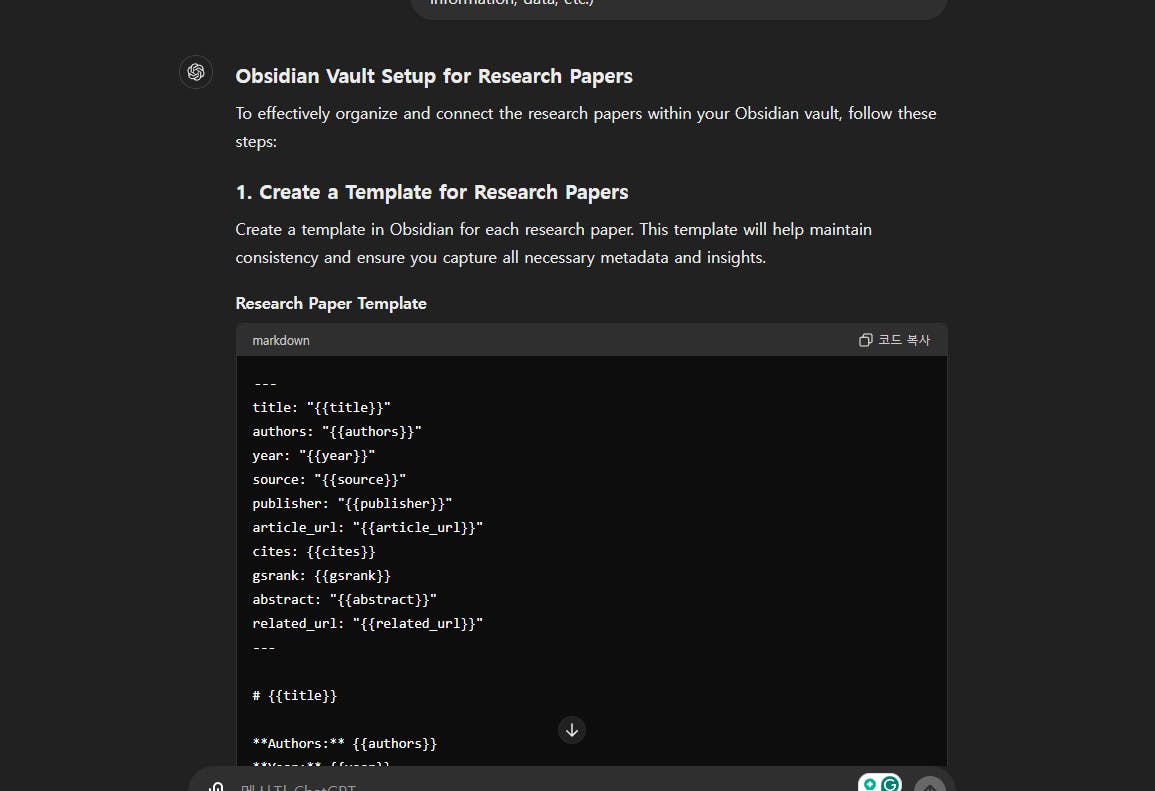Copy the code with the 코드 복사 button
Screen dimensions: 1155x791
(x=894, y=340)
